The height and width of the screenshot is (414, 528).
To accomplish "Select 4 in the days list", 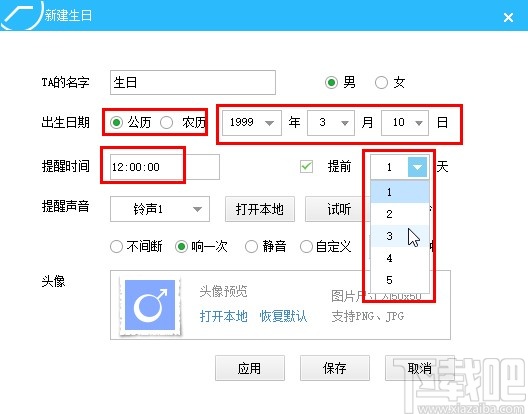I will tap(400, 258).
